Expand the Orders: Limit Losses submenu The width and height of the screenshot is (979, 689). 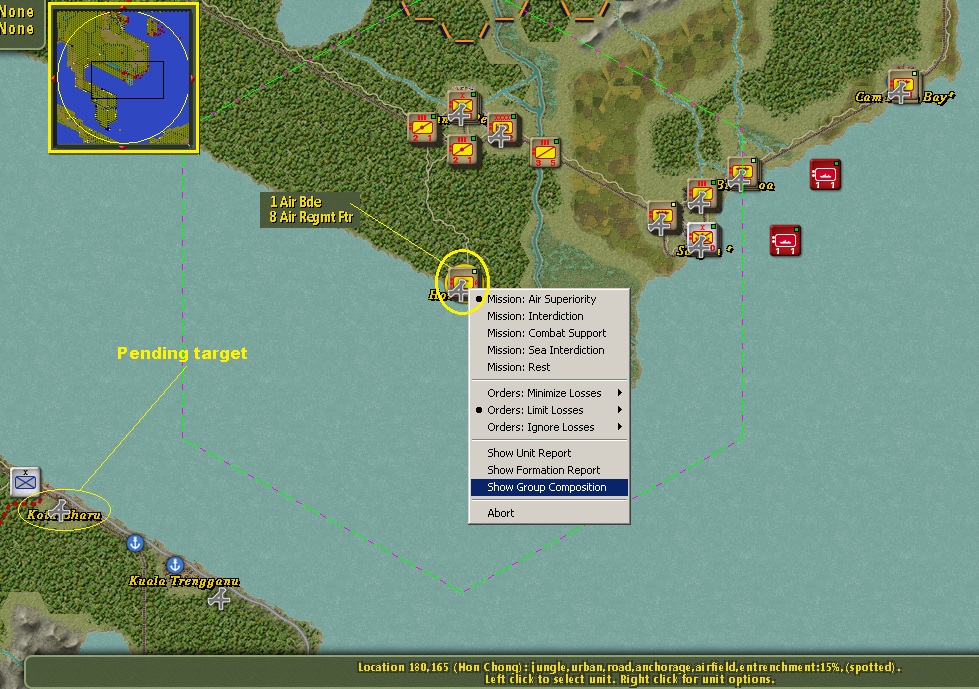tap(549, 410)
